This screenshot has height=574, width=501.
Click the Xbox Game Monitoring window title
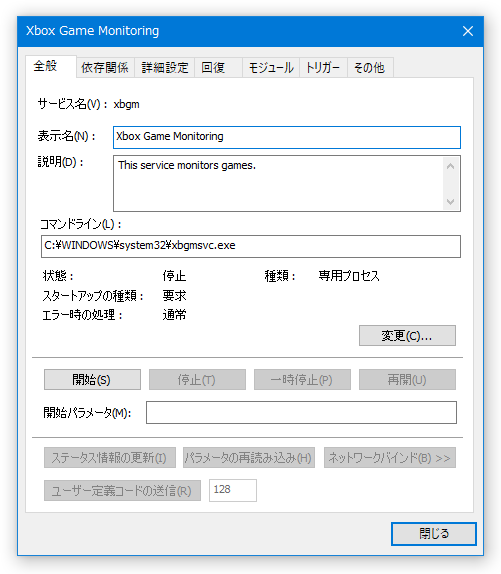click(x=93, y=31)
